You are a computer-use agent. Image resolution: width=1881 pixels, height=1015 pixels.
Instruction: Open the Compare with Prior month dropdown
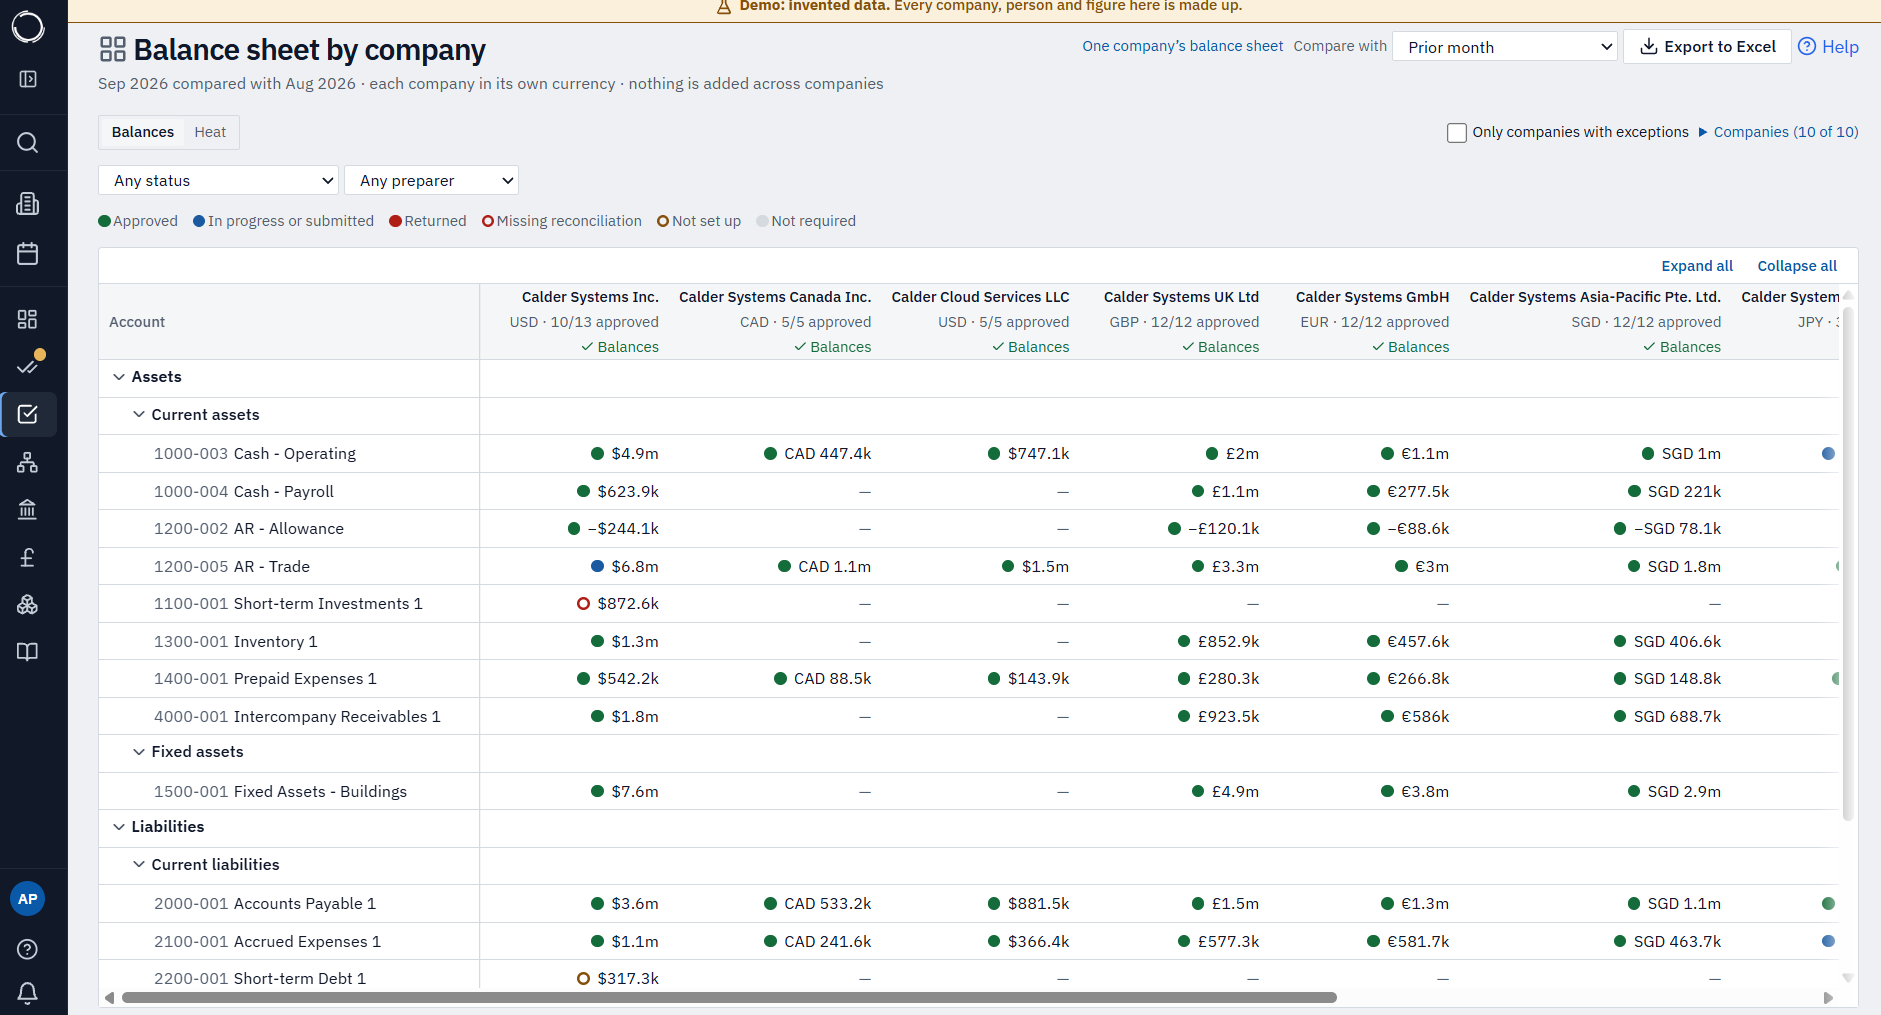click(1505, 47)
